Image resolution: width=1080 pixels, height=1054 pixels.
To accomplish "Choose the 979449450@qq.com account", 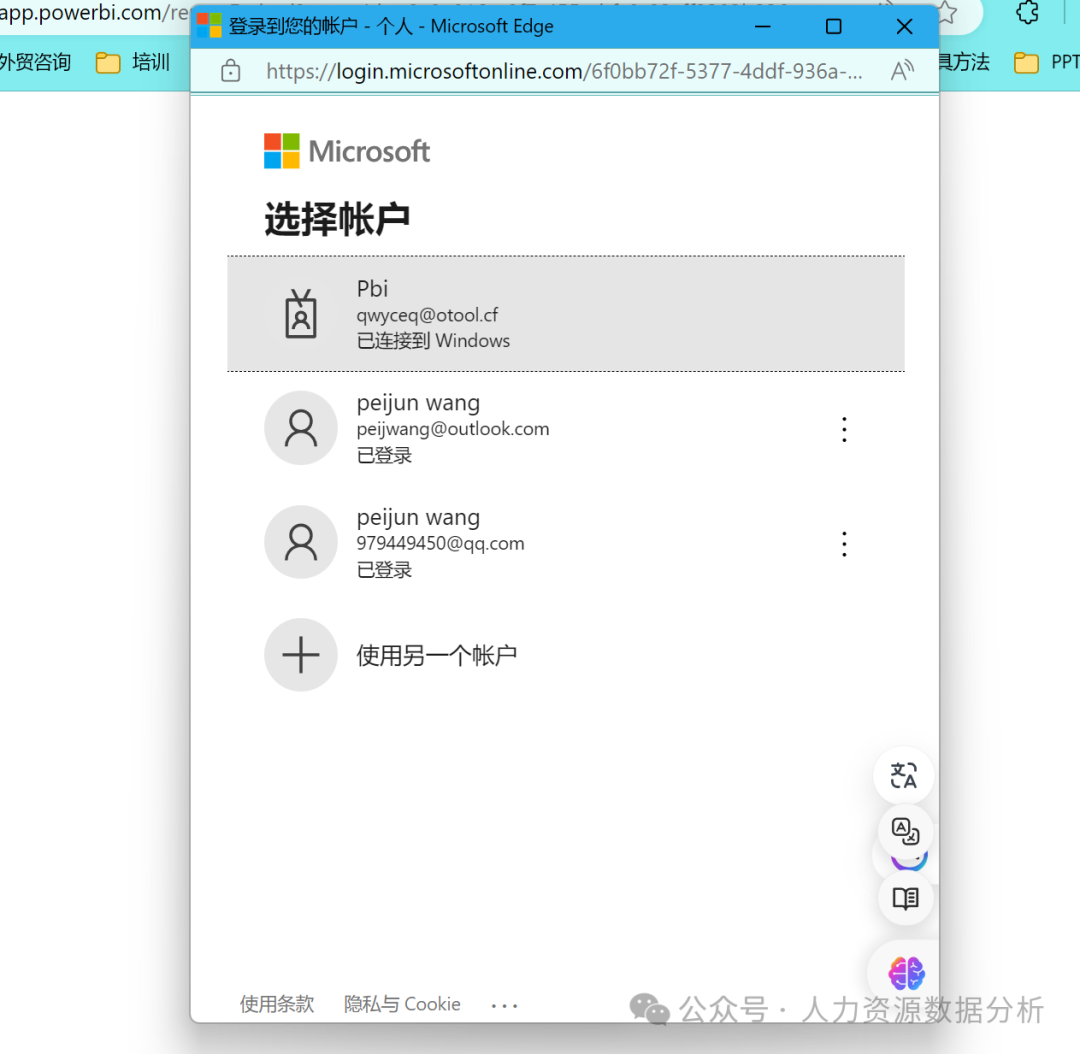I will click(x=565, y=543).
